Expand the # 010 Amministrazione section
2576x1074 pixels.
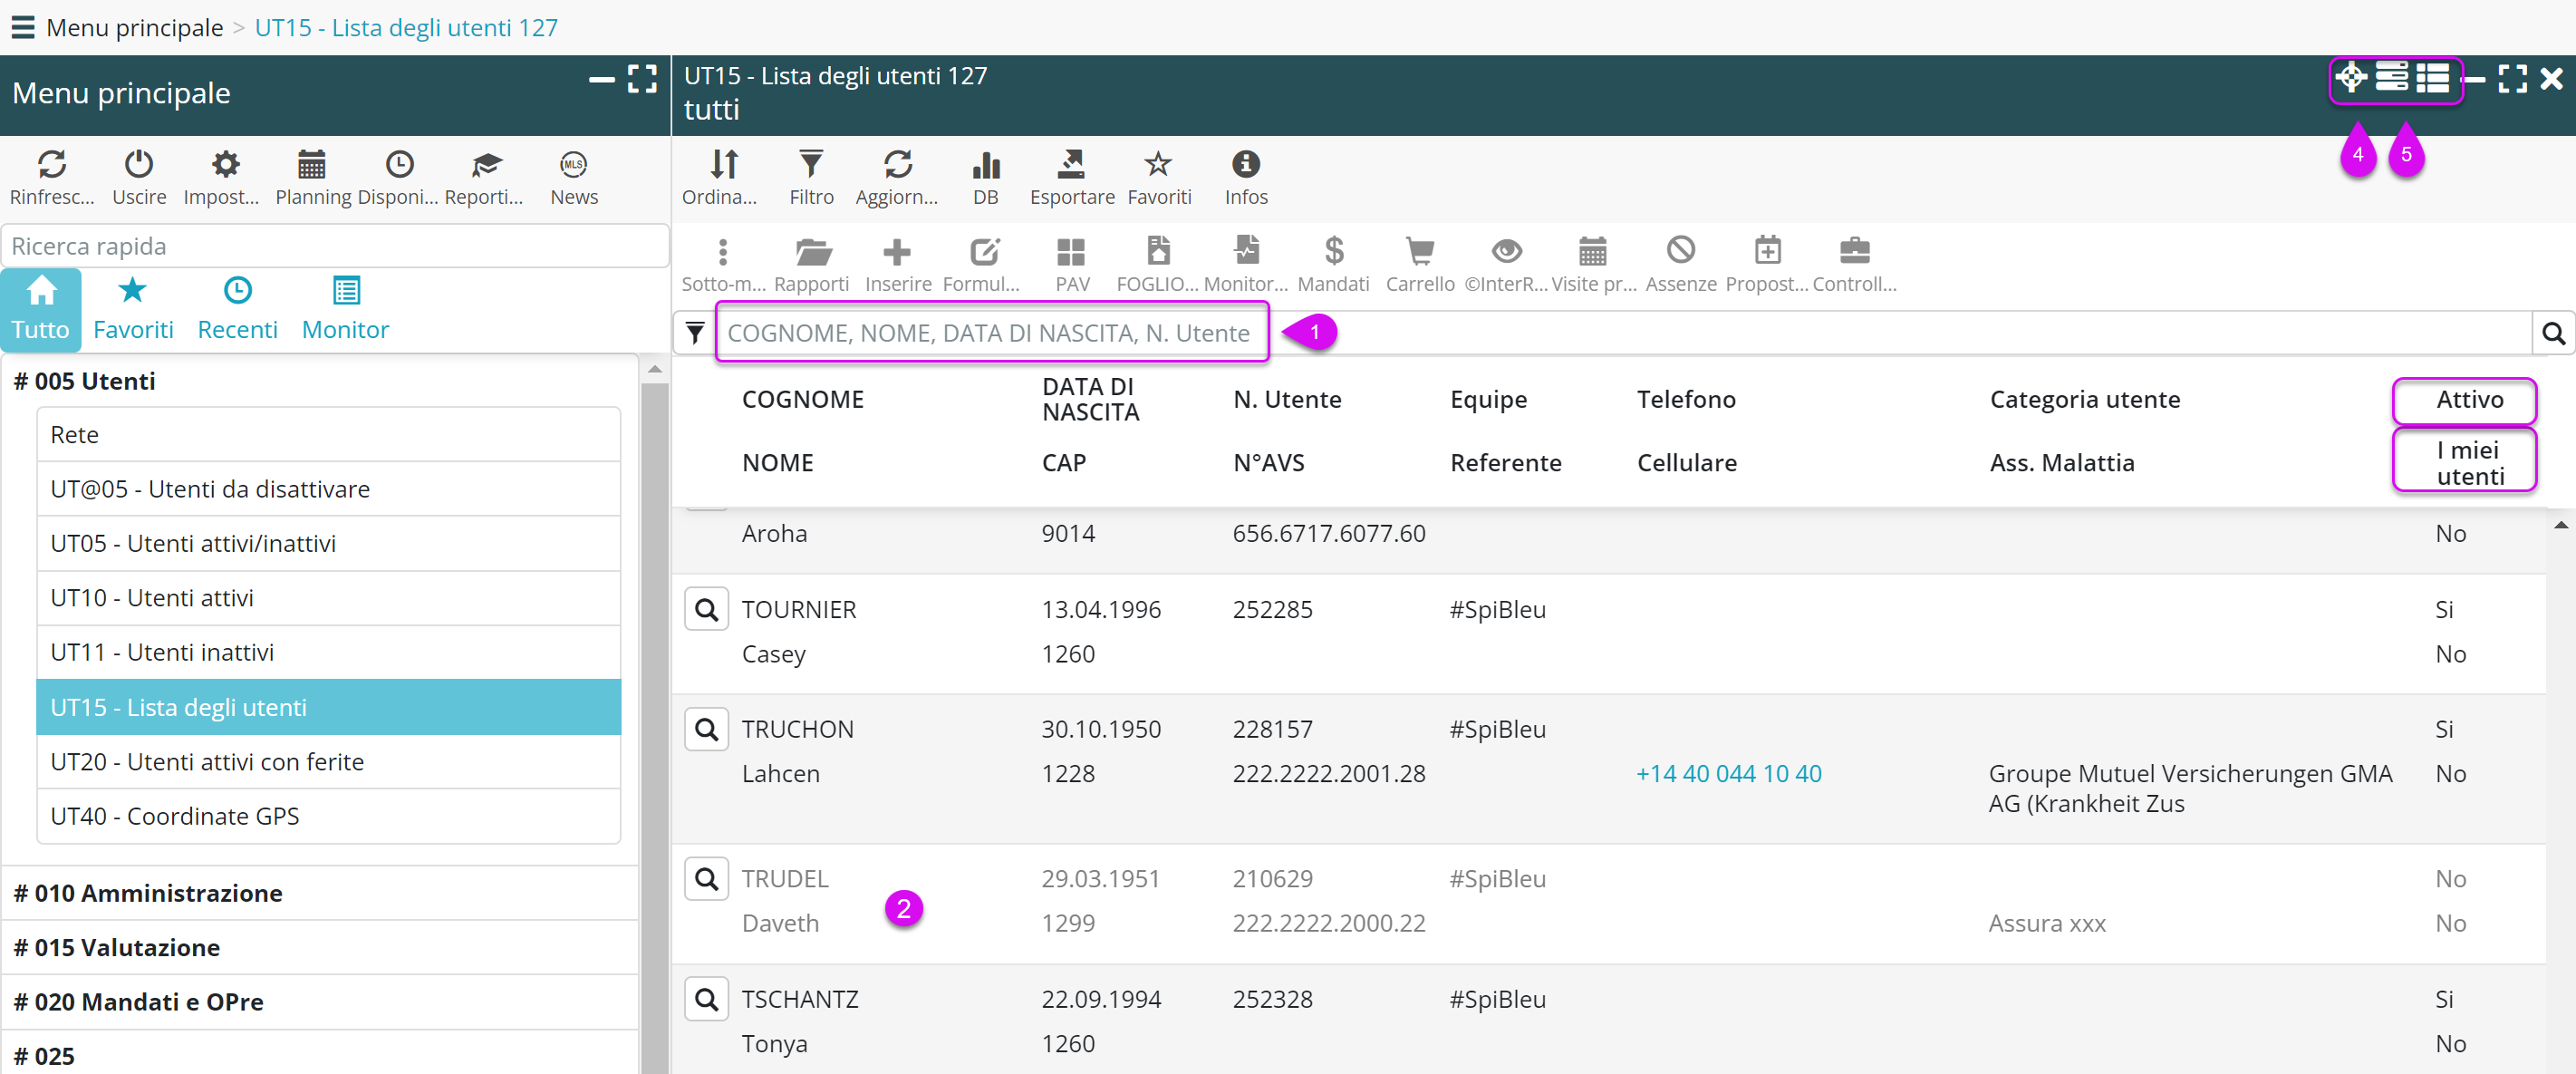[x=148, y=893]
